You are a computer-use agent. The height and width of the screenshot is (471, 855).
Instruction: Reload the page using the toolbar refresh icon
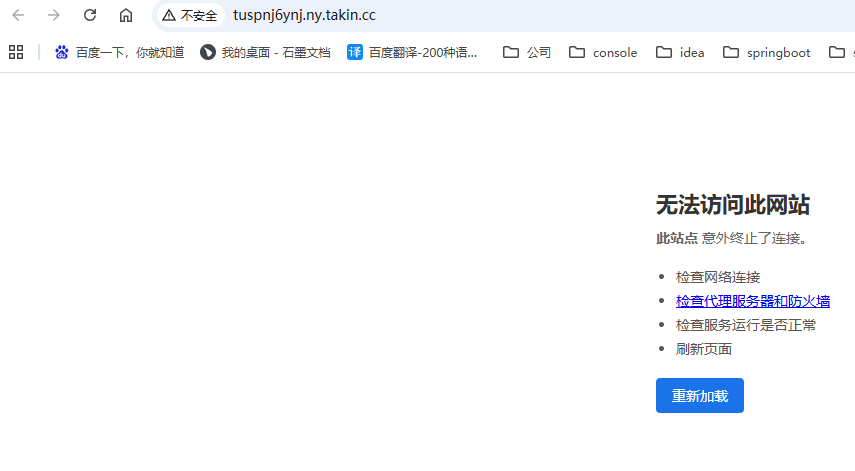pos(90,15)
